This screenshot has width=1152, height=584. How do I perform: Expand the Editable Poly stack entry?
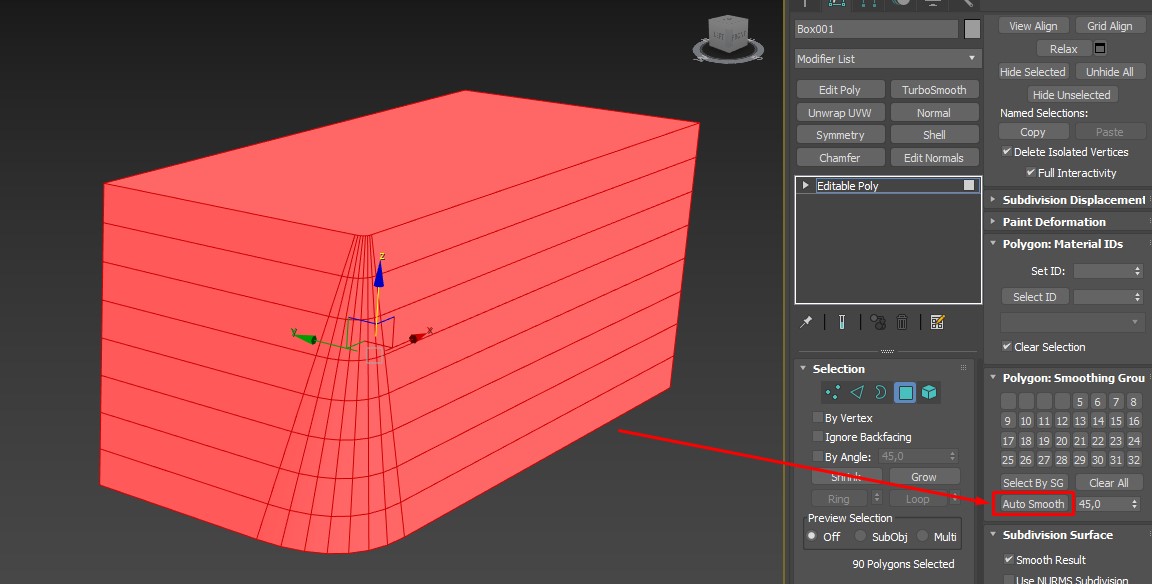pyautogui.click(x=806, y=186)
